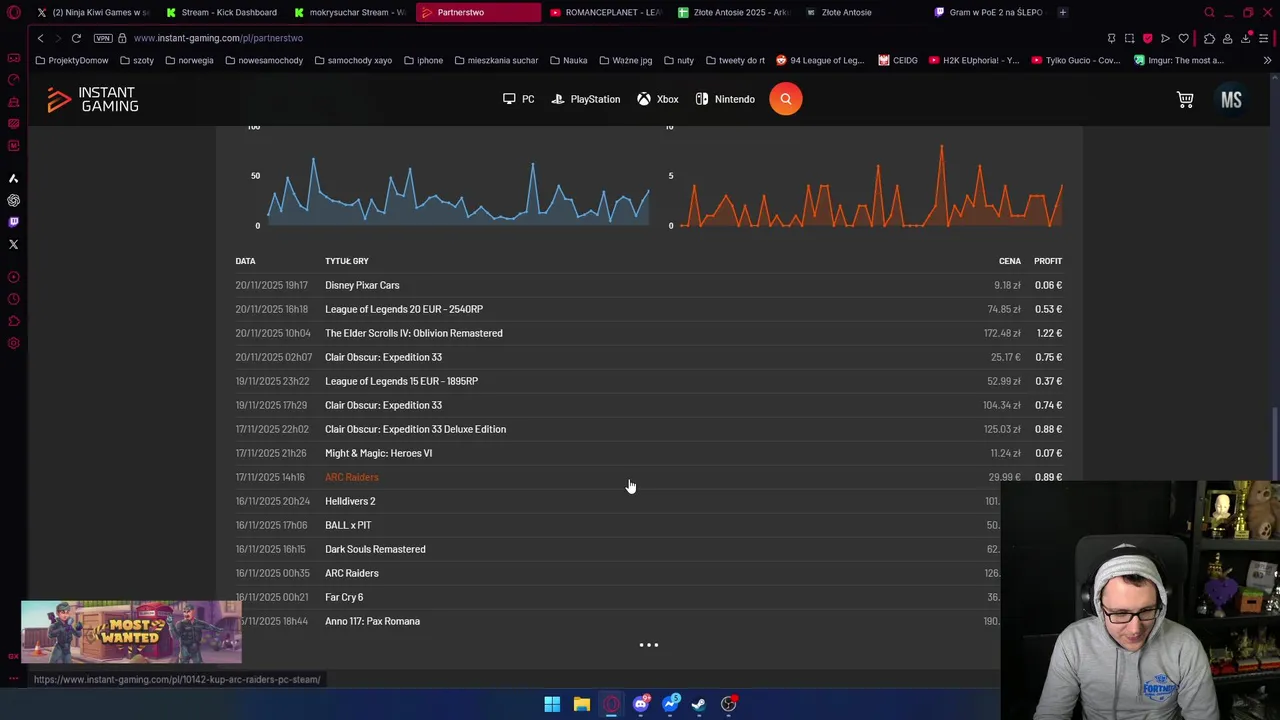Open Steam from taskbar
This screenshot has height=720, width=1280.
pyautogui.click(x=699, y=704)
